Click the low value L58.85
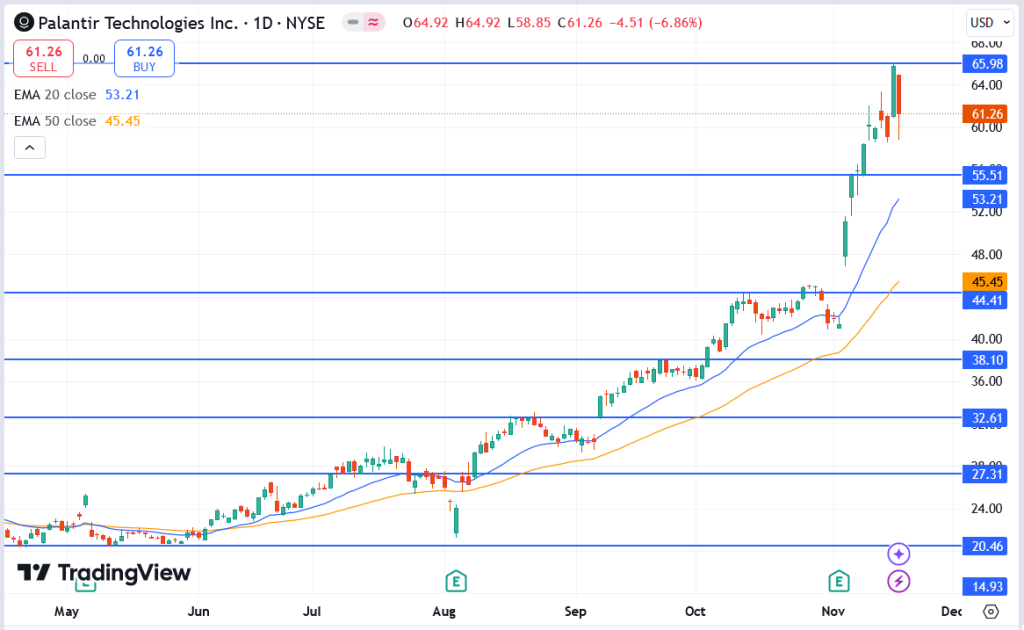 (x=529, y=23)
